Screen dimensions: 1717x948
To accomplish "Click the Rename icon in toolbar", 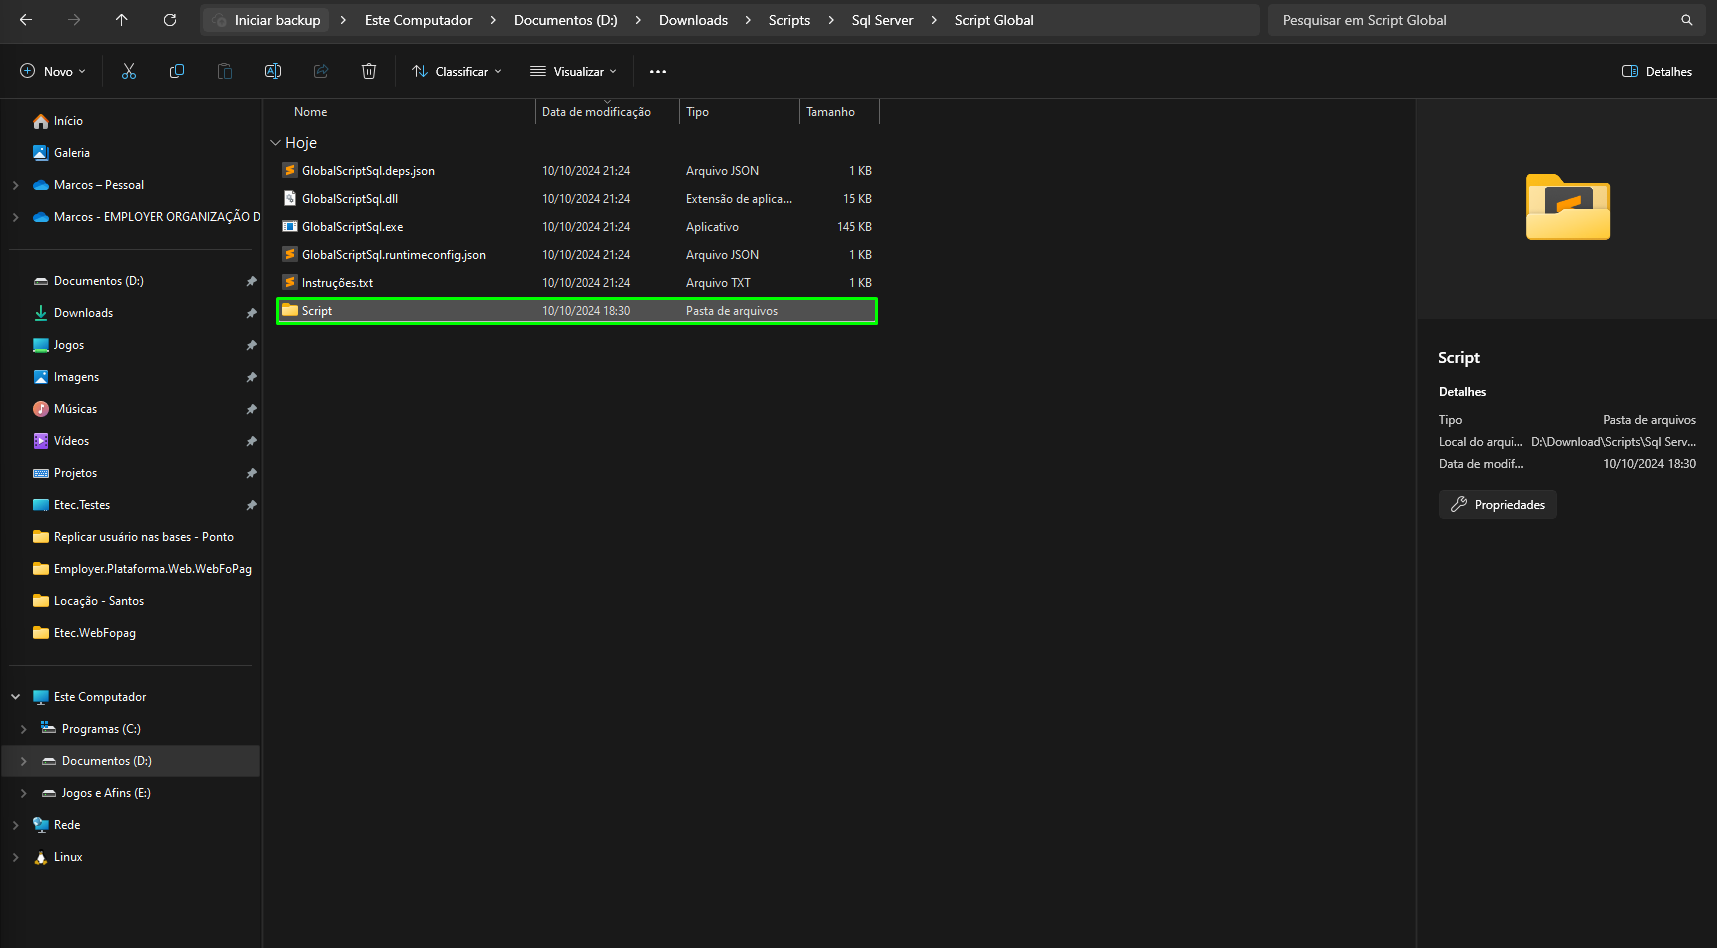I will (273, 71).
